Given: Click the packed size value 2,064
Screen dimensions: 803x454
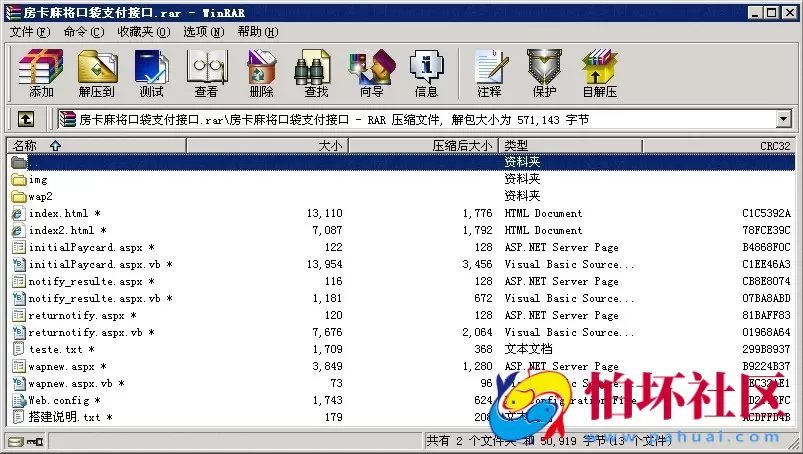Looking at the screenshot, I should pyautogui.click(x=477, y=333).
